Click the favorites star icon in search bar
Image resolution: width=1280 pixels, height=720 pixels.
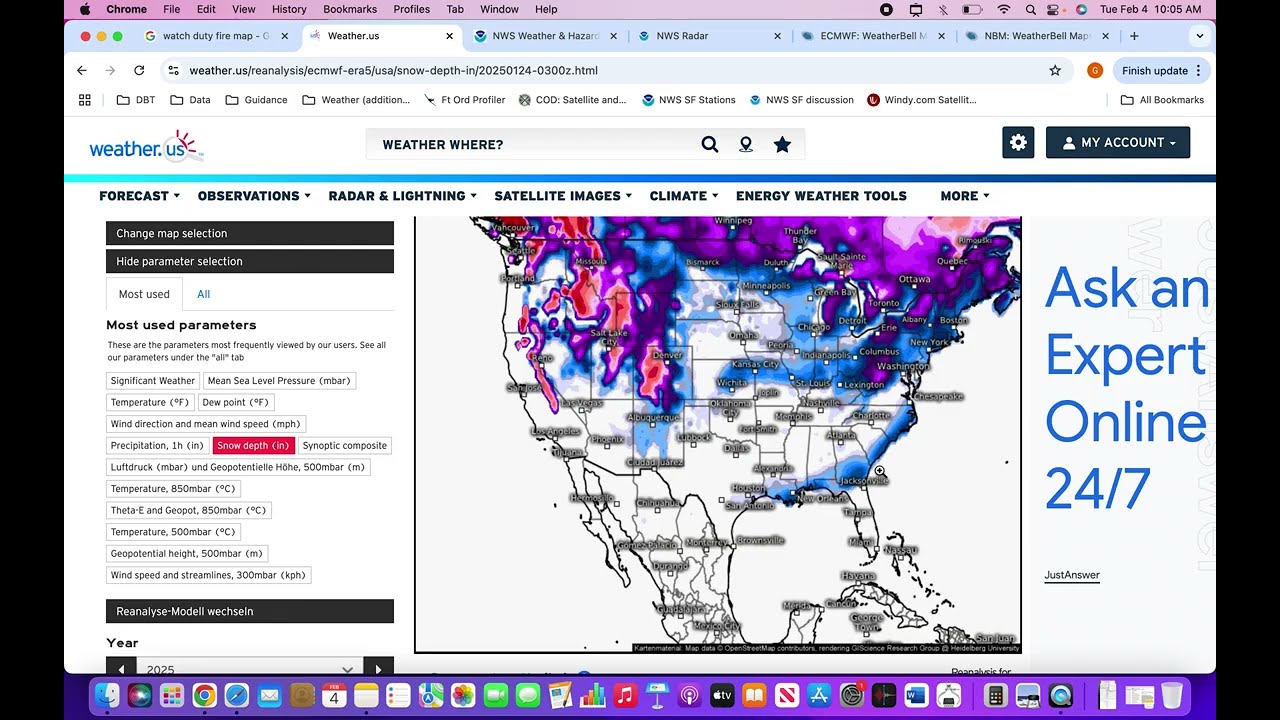click(782, 144)
